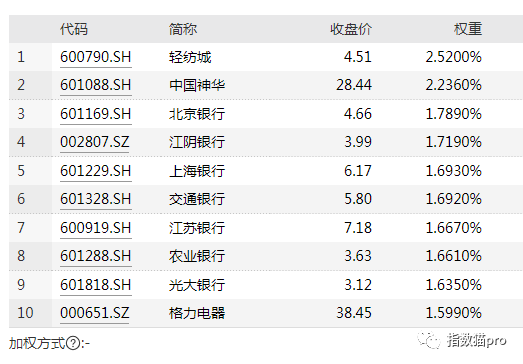Select the stock name 江阴银行
The height and width of the screenshot is (364, 523).
click(197, 142)
